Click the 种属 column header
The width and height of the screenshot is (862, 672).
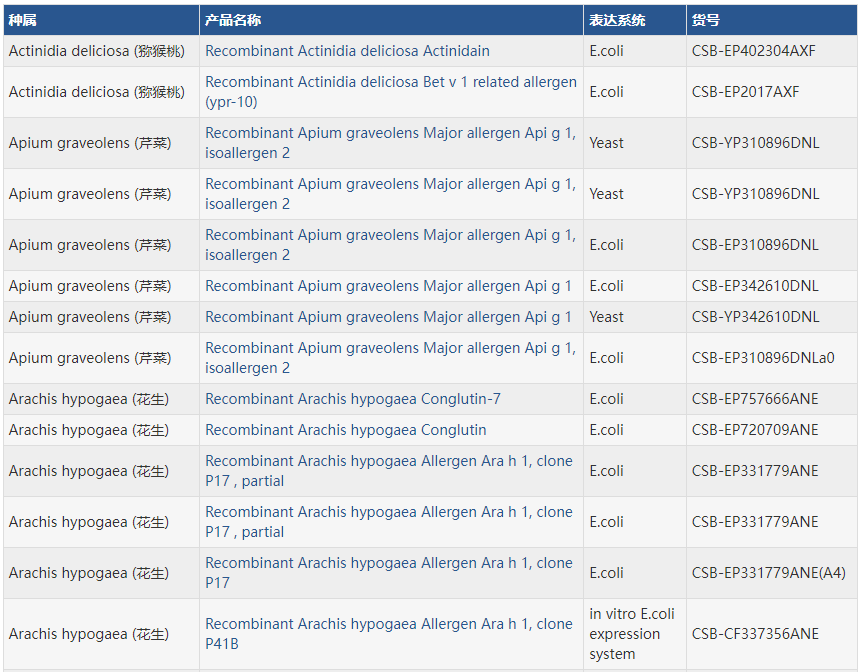(x=23, y=20)
